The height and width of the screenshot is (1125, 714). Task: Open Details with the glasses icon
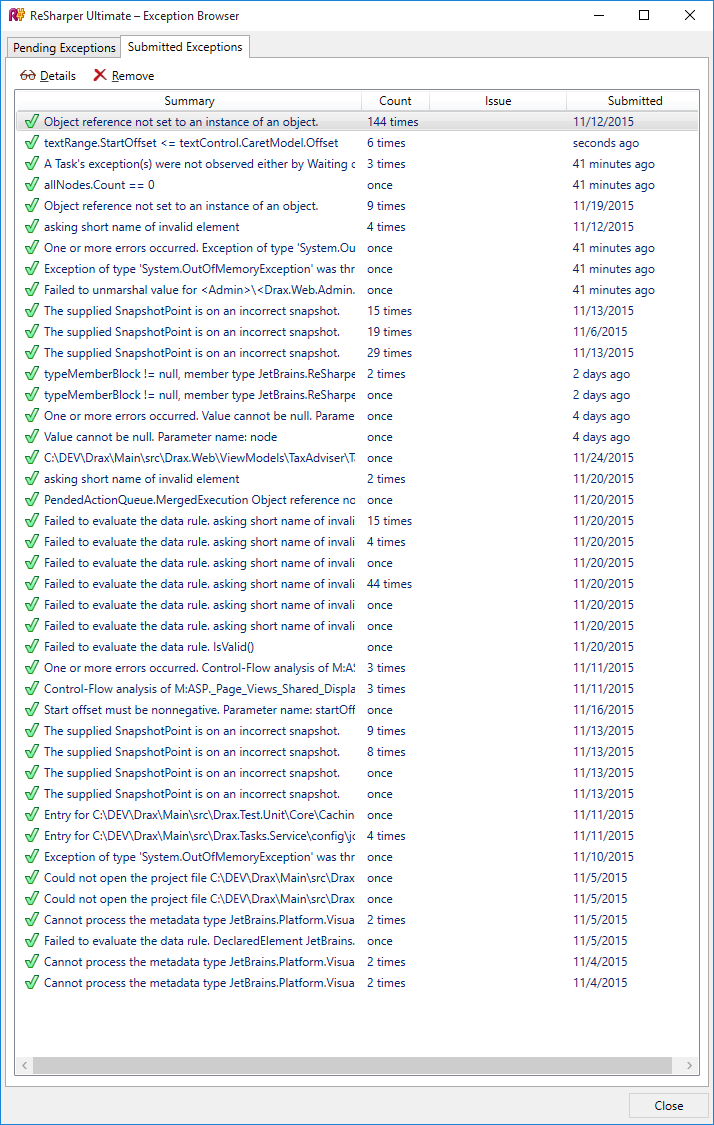tap(28, 75)
